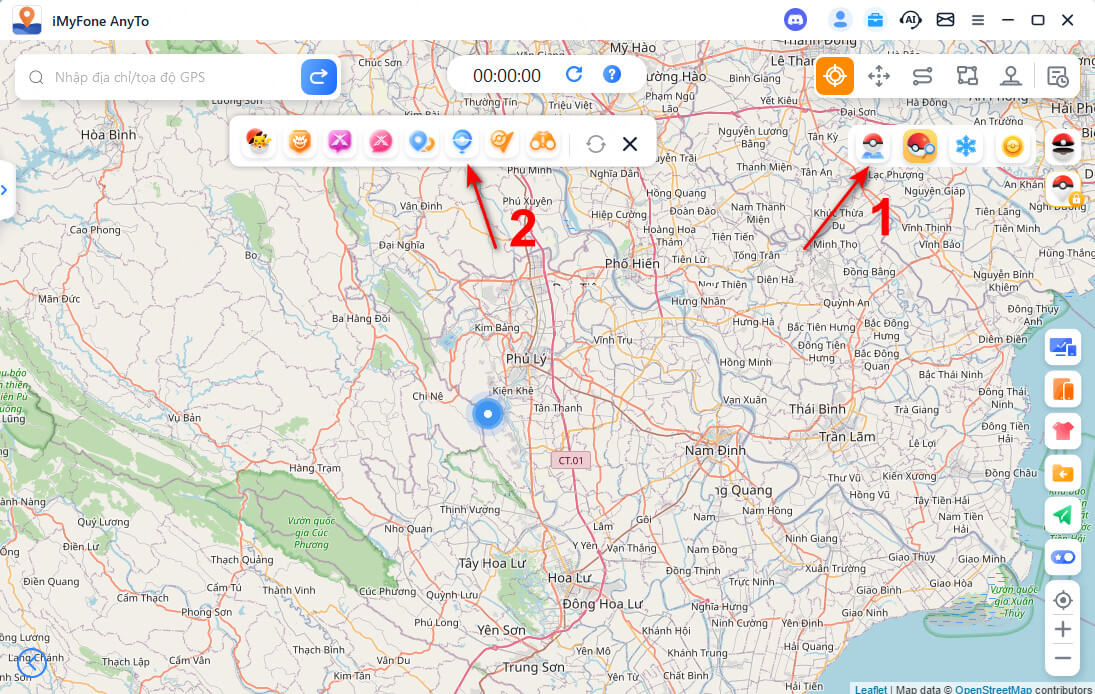Image resolution: width=1095 pixels, height=694 pixels.
Task: Select the two-spot route mode icon
Action: 922,76
